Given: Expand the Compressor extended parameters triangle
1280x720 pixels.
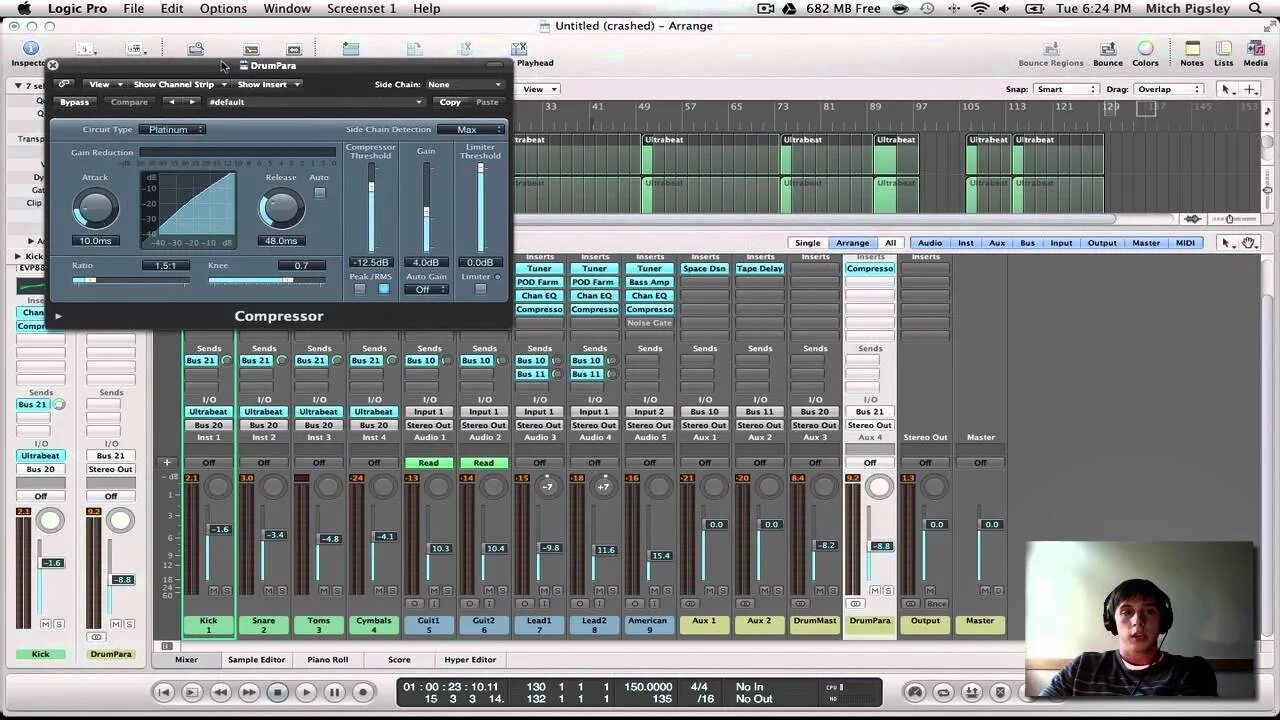Looking at the screenshot, I should pos(58,316).
